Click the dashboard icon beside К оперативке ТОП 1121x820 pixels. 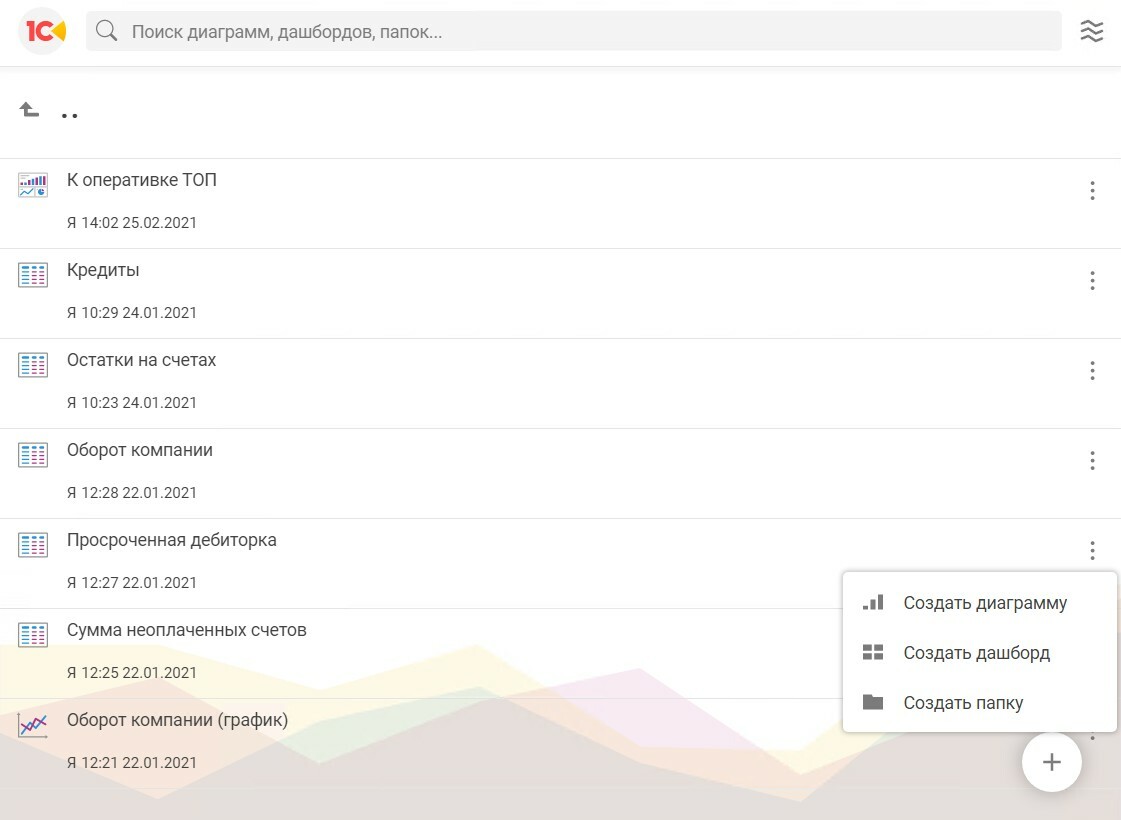coord(33,185)
